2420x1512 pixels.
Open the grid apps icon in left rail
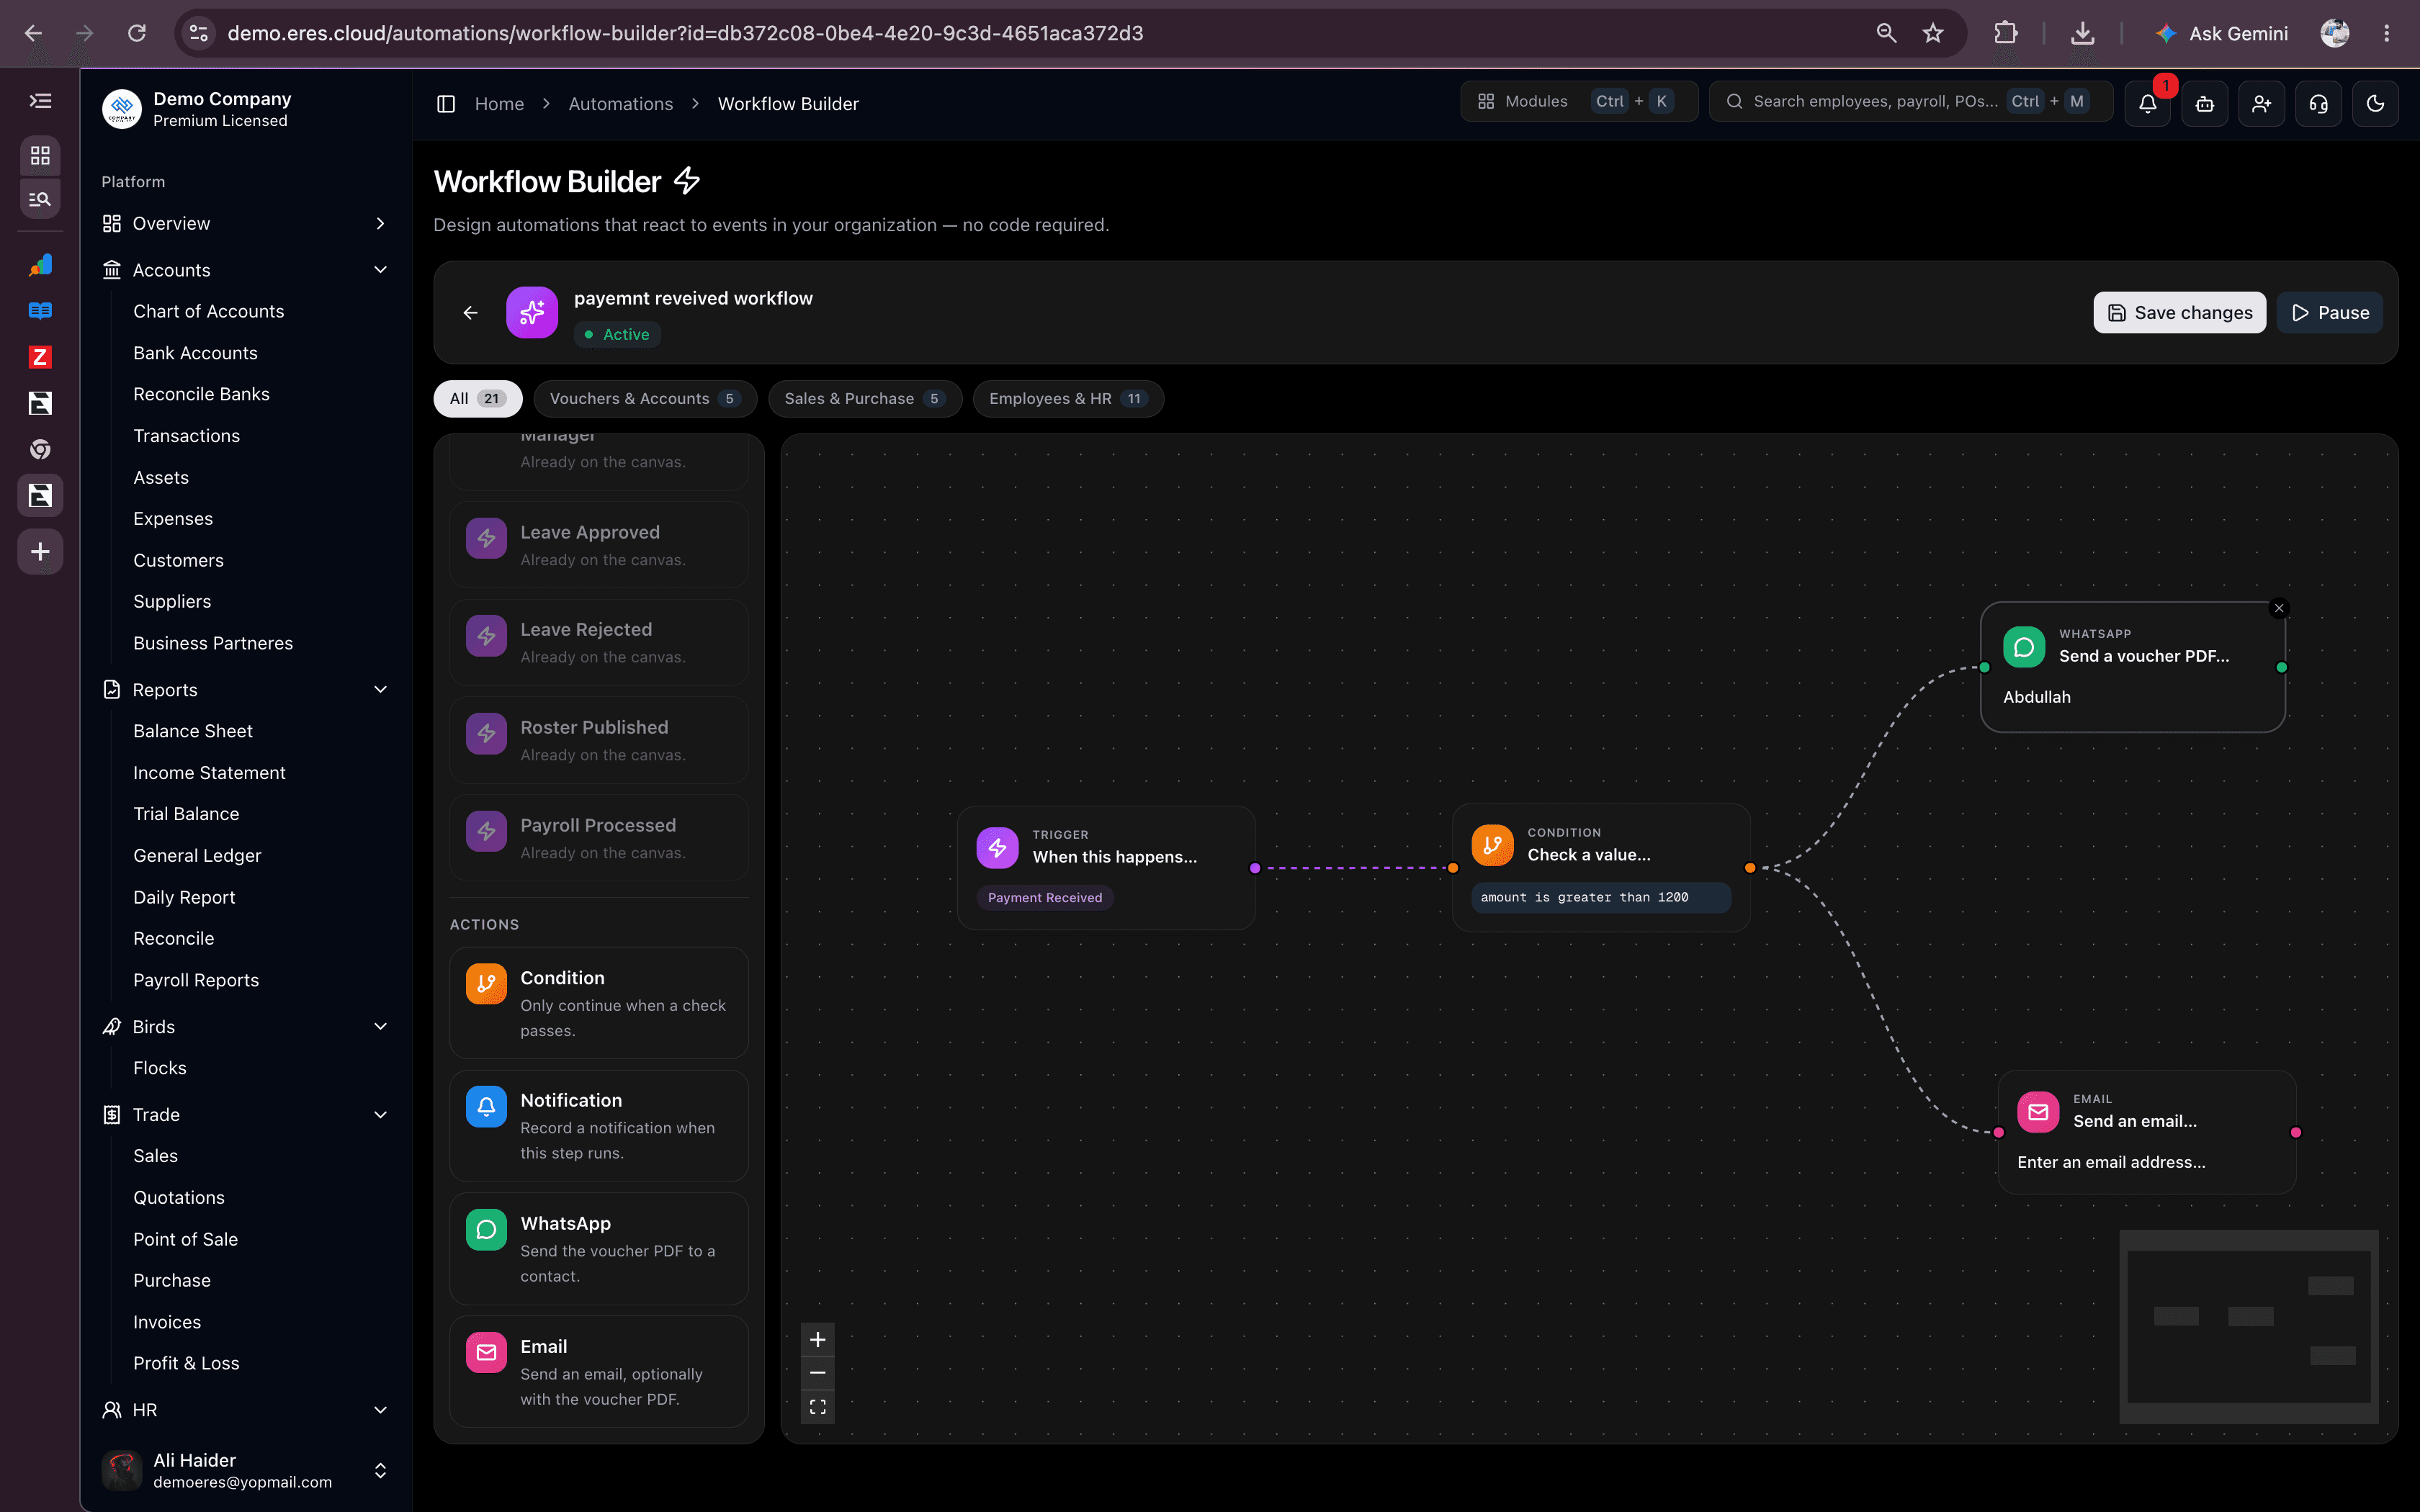[x=40, y=156]
